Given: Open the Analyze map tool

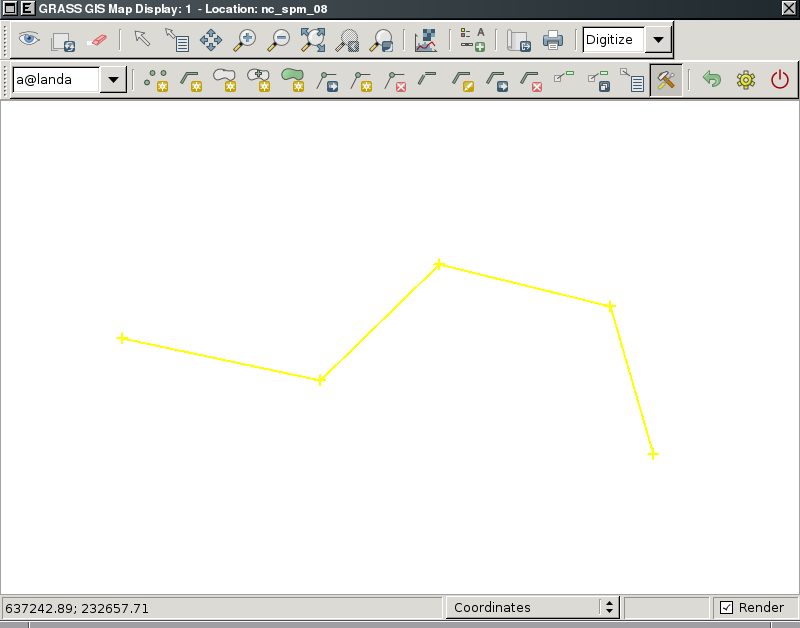Looking at the screenshot, I should click(x=426, y=40).
